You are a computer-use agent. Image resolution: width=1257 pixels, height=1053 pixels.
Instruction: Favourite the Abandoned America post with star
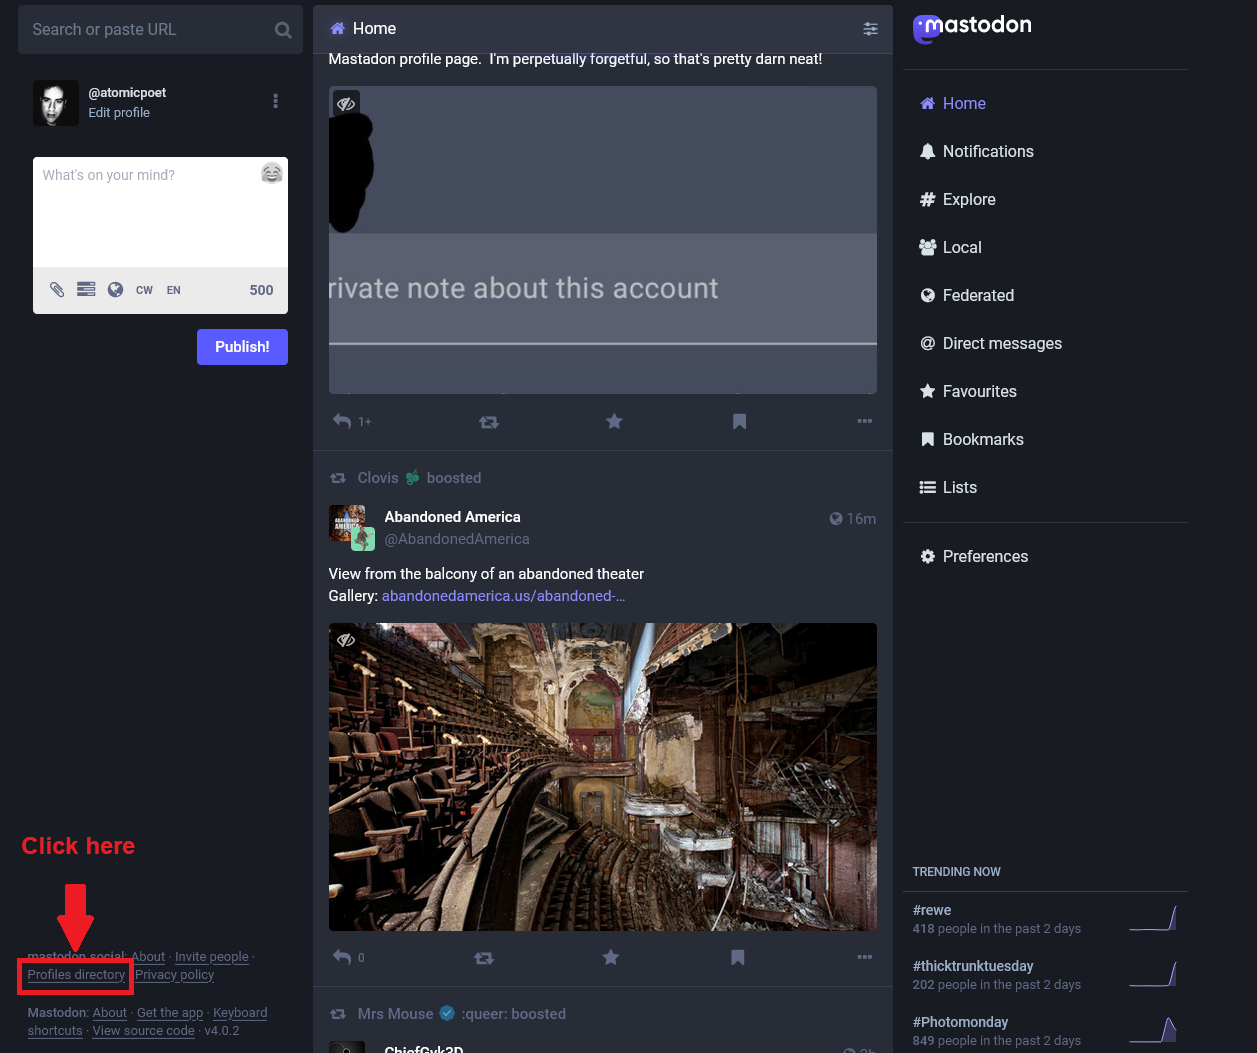[610, 958]
